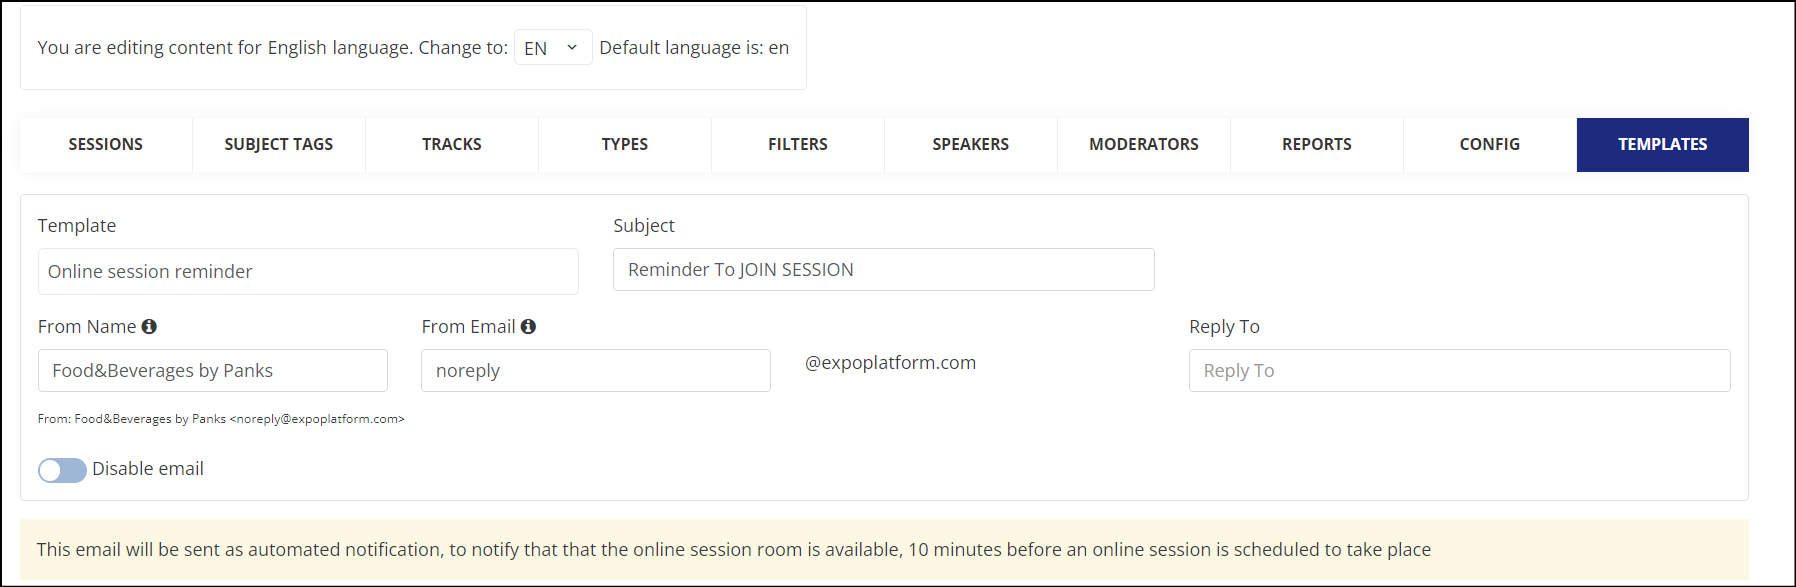Toggle the Disable email switch
Screen dimensions: 1796x587
click(x=62, y=470)
